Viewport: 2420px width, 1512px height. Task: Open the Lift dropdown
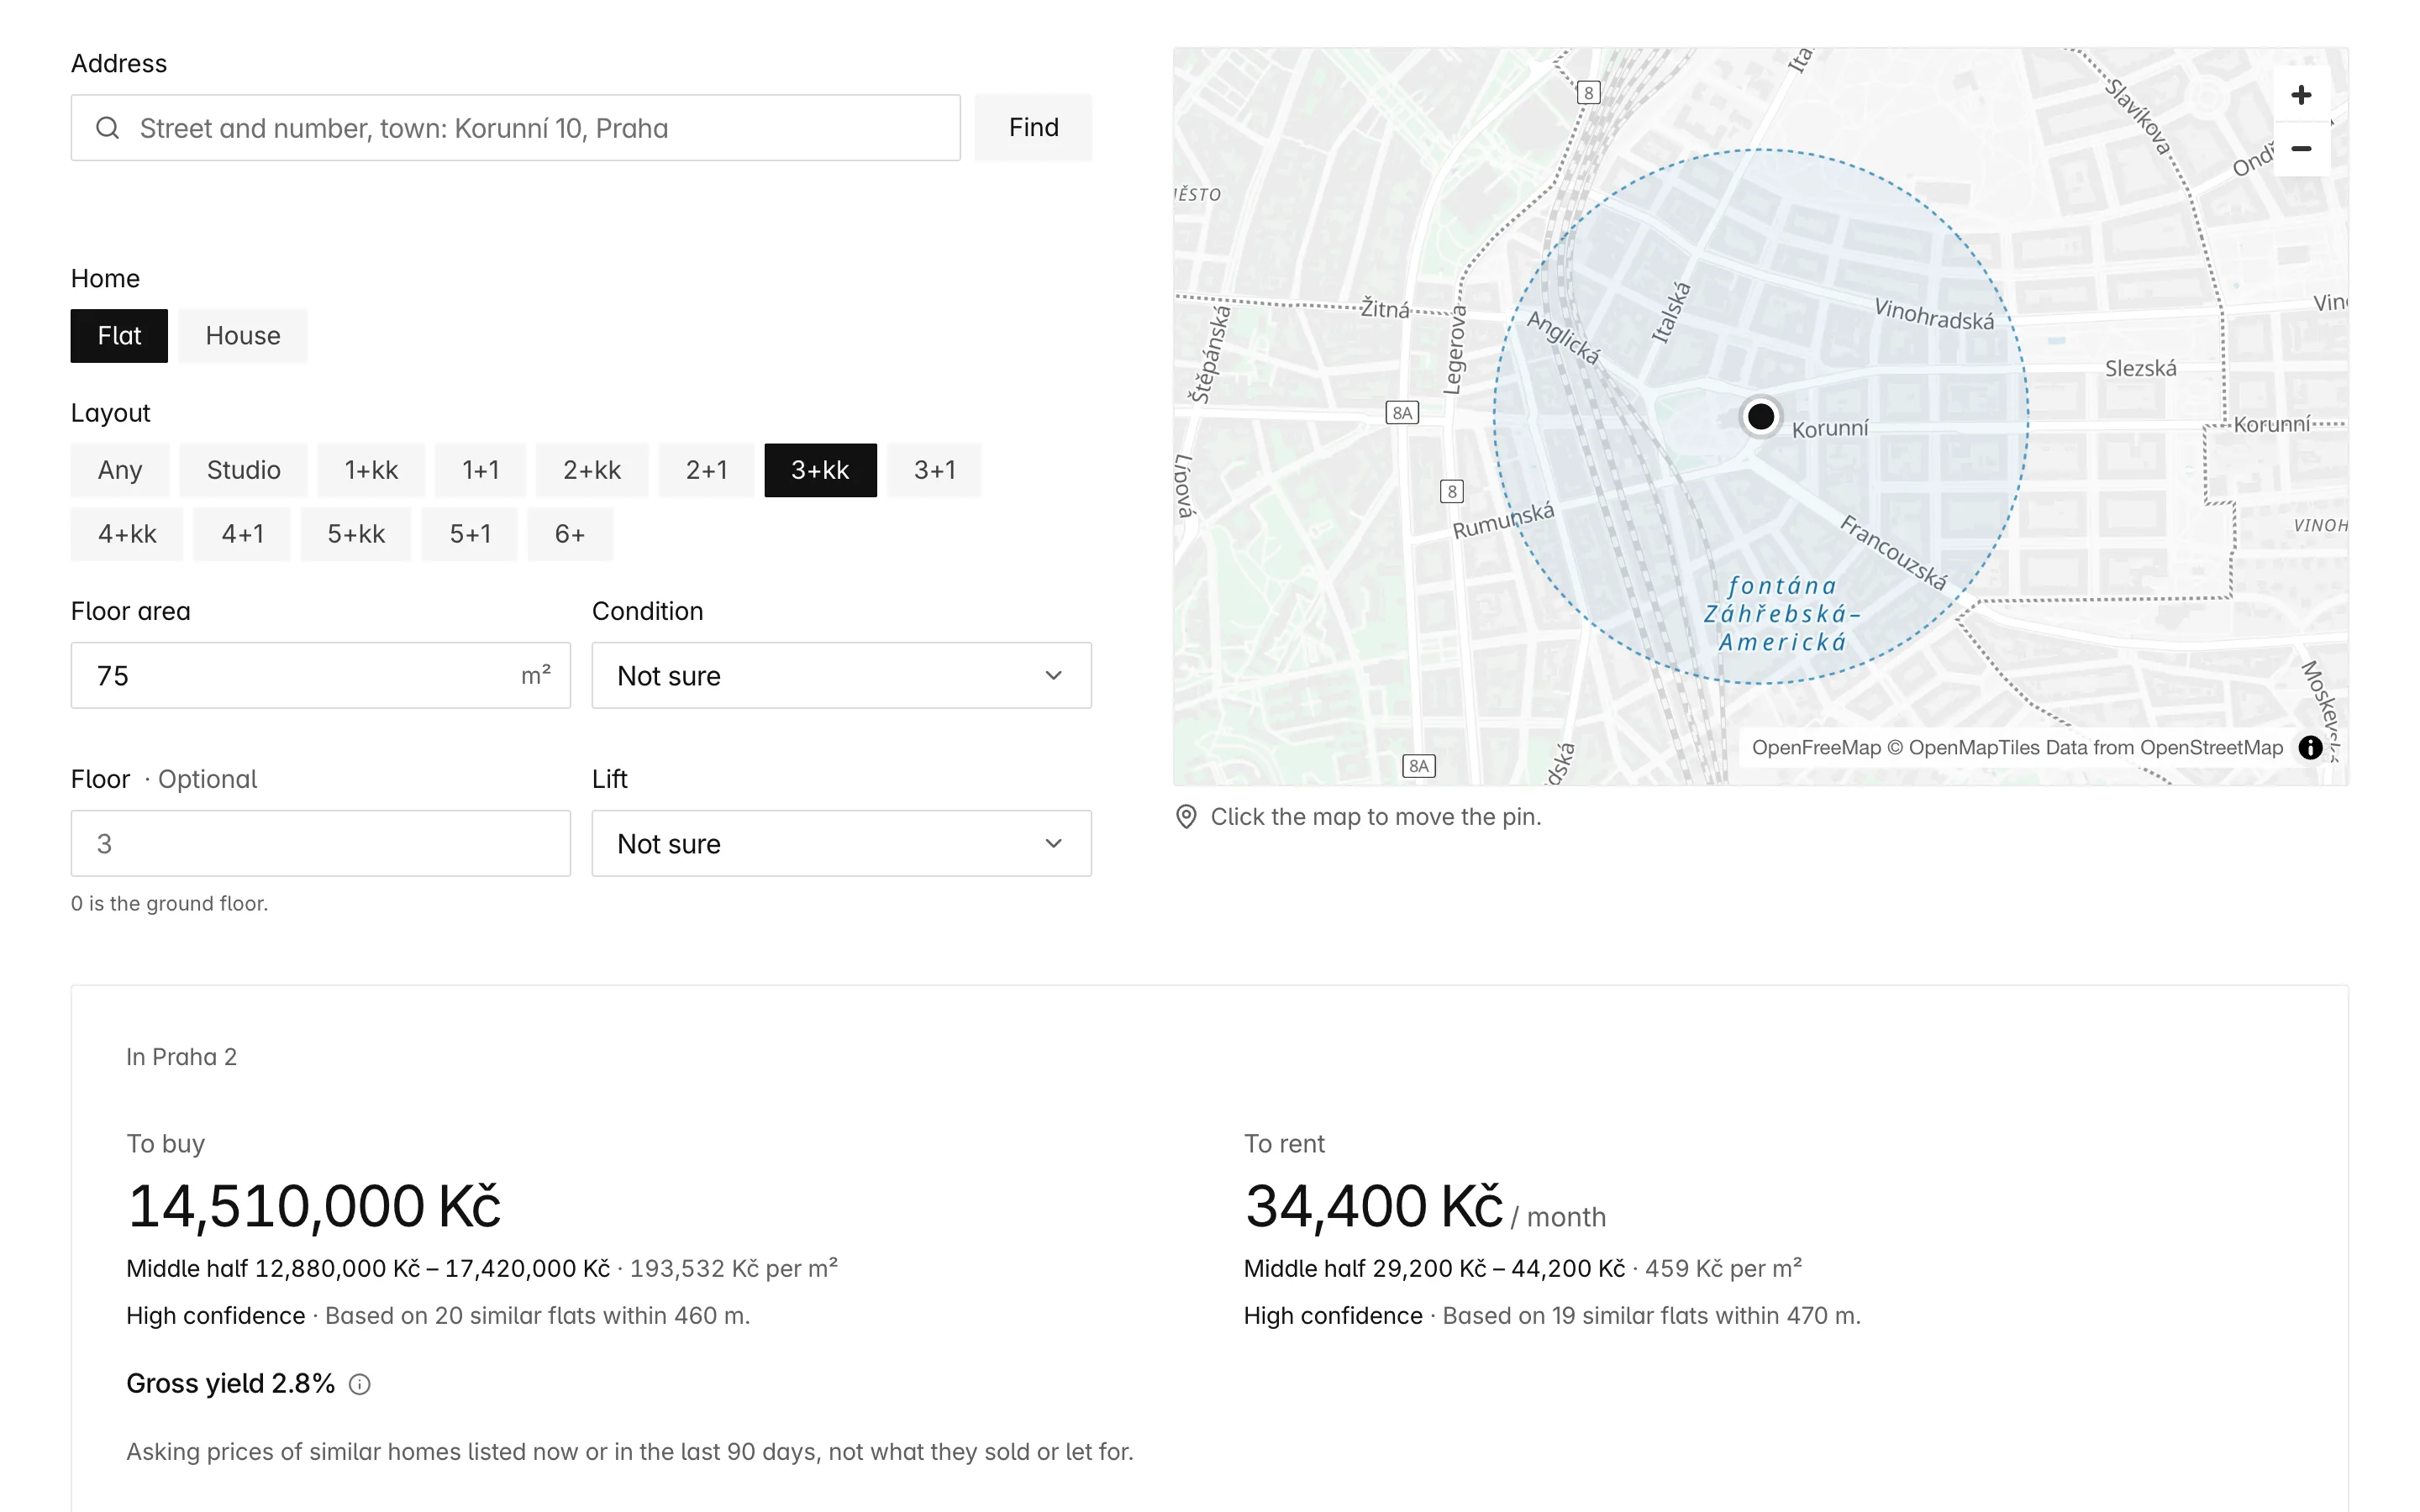[x=841, y=844]
